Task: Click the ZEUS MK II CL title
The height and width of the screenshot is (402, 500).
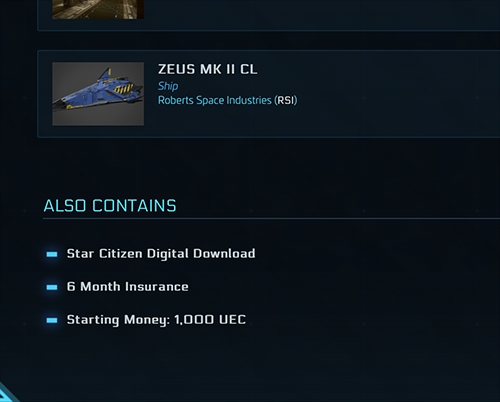Action: 207,69
